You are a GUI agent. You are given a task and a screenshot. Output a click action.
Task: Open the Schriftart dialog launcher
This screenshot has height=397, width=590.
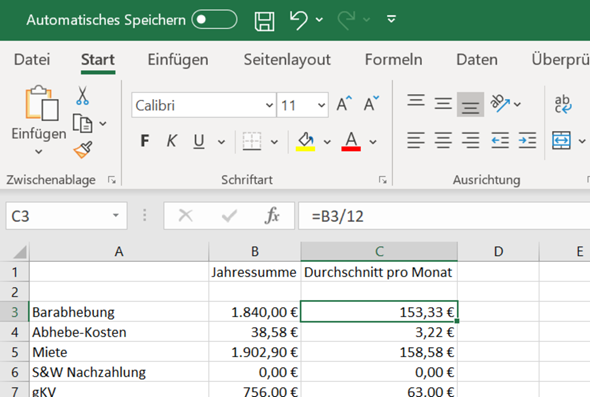pos(383,180)
